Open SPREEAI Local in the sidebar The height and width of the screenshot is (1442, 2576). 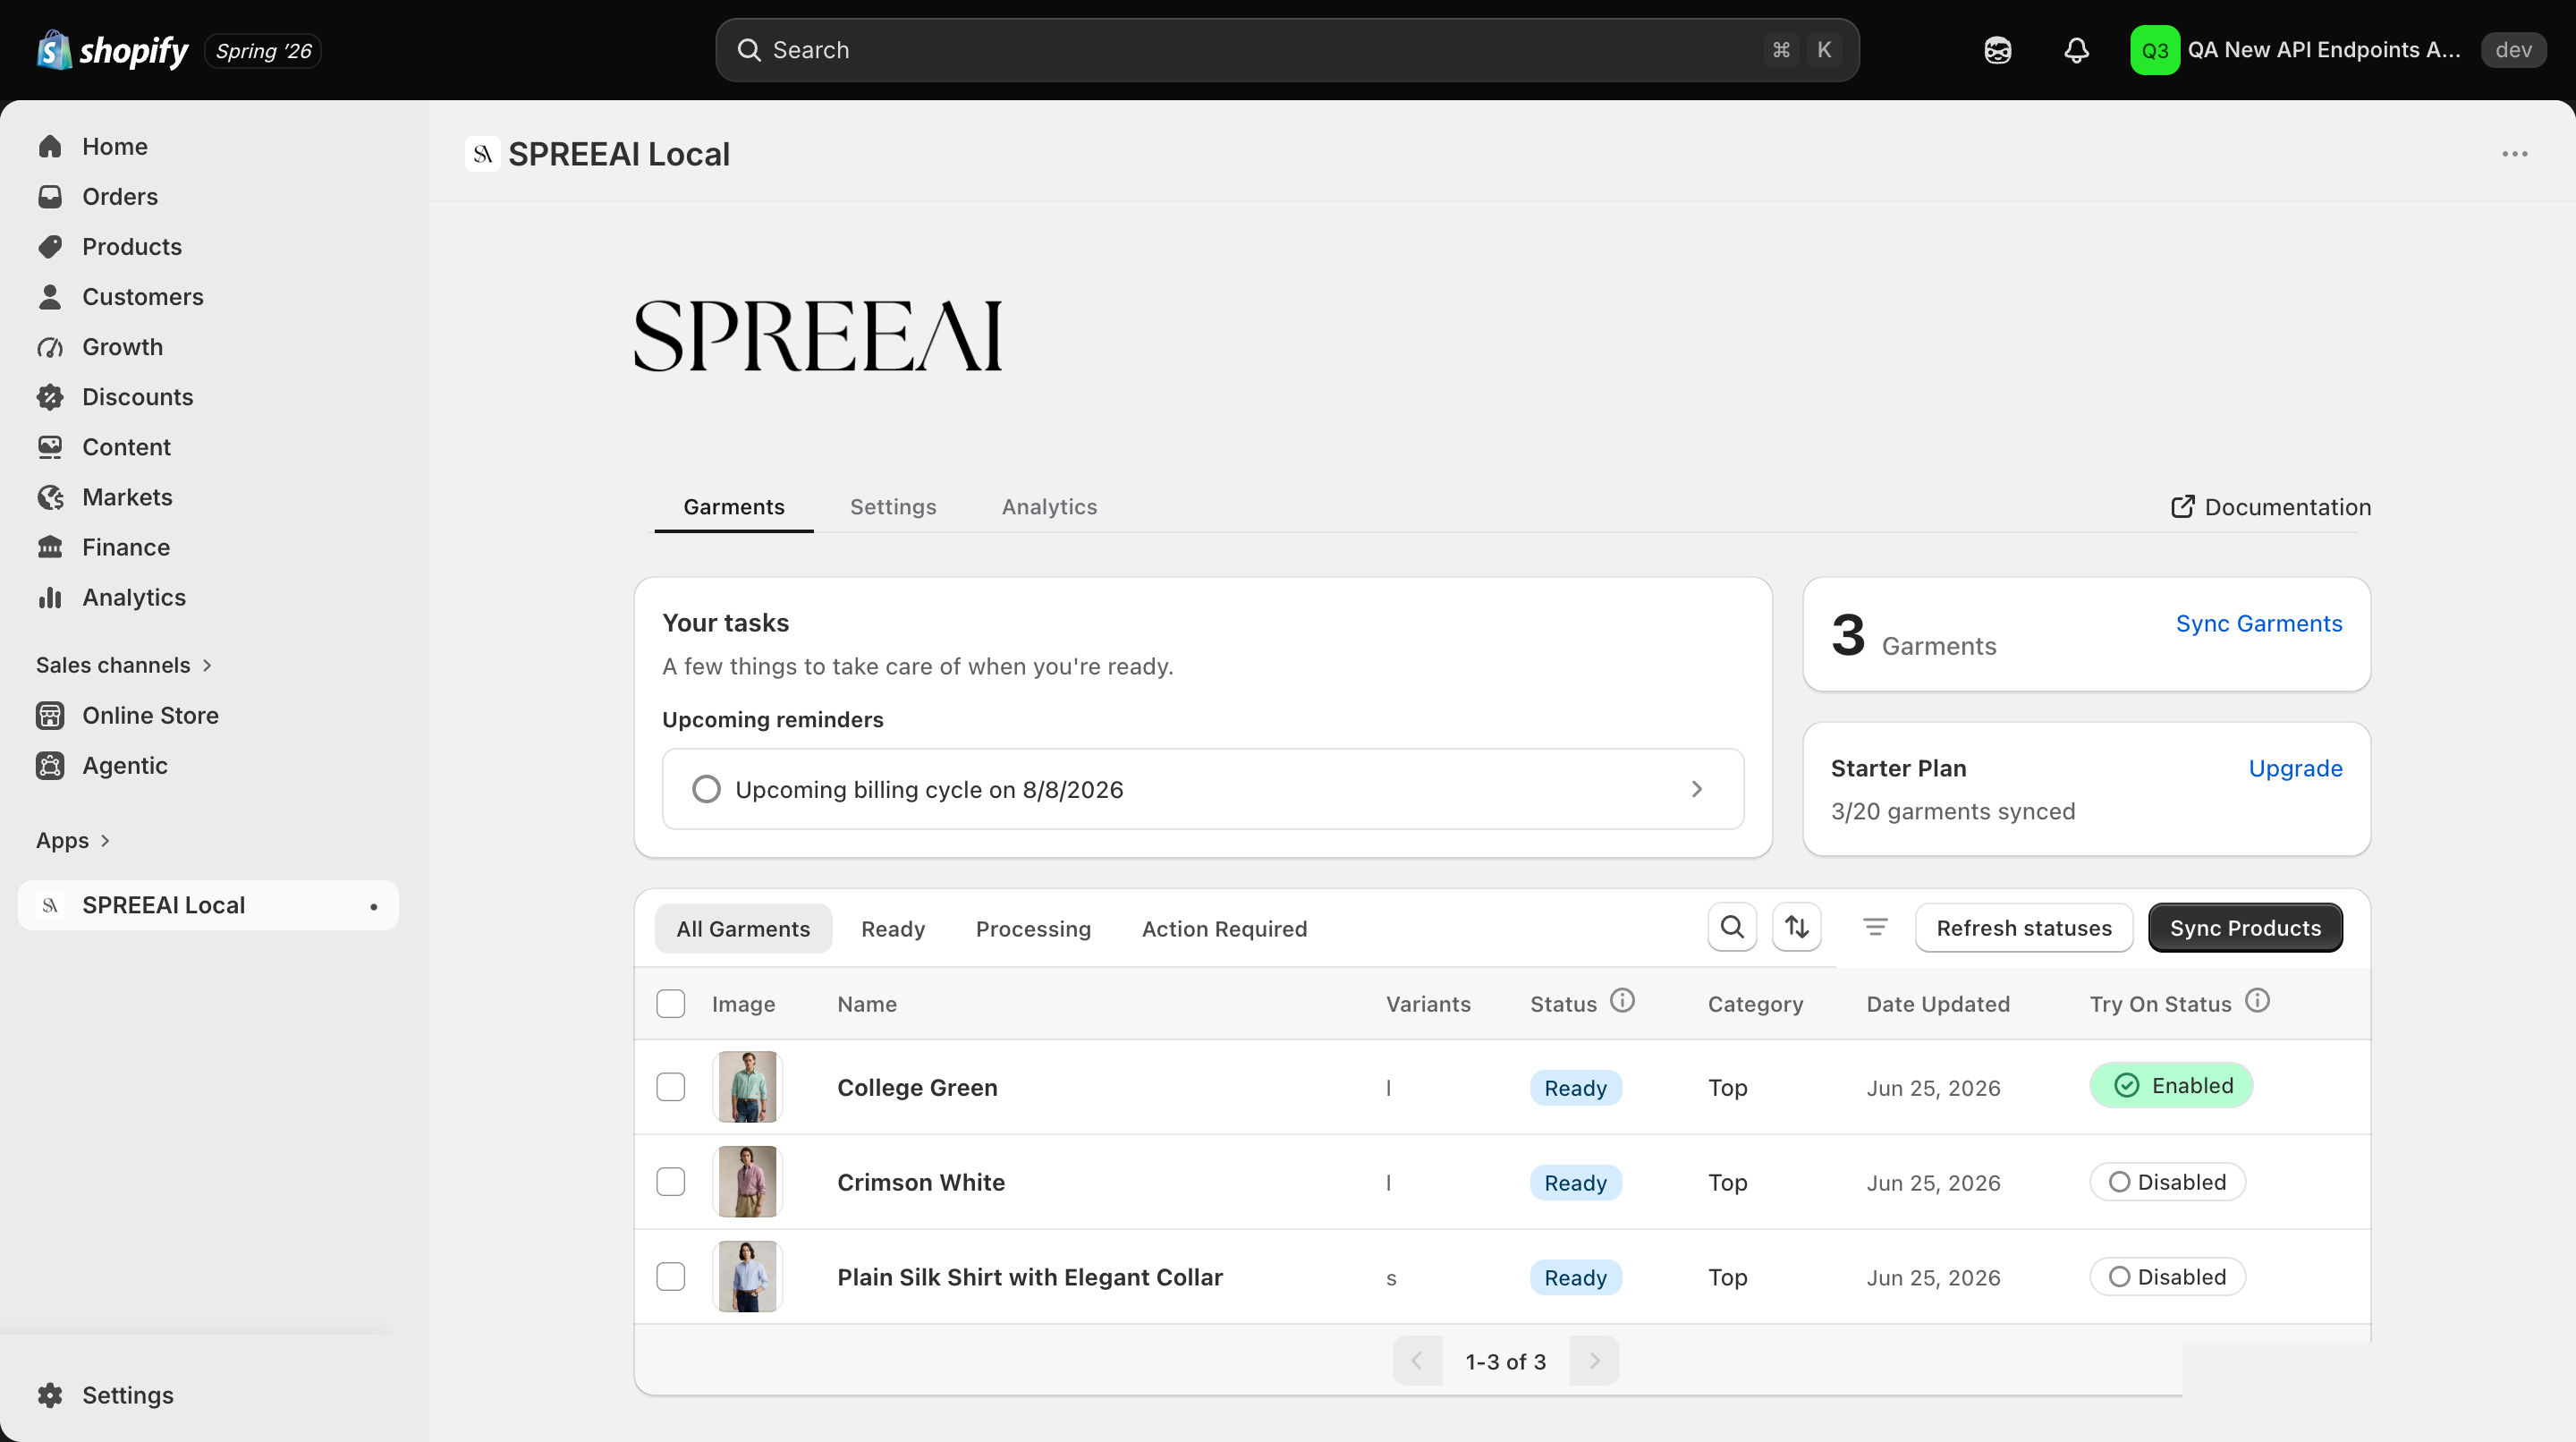pos(208,905)
